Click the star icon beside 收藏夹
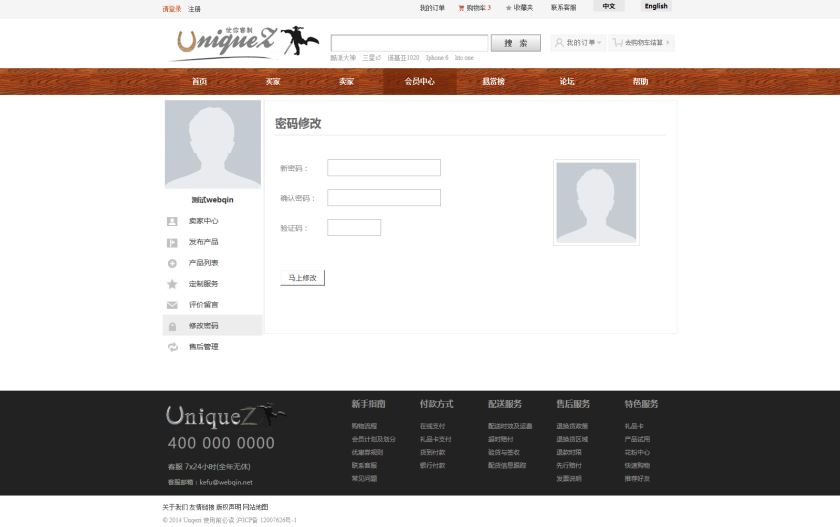The image size is (840, 527). pyautogui.click(x=508, y=8)
